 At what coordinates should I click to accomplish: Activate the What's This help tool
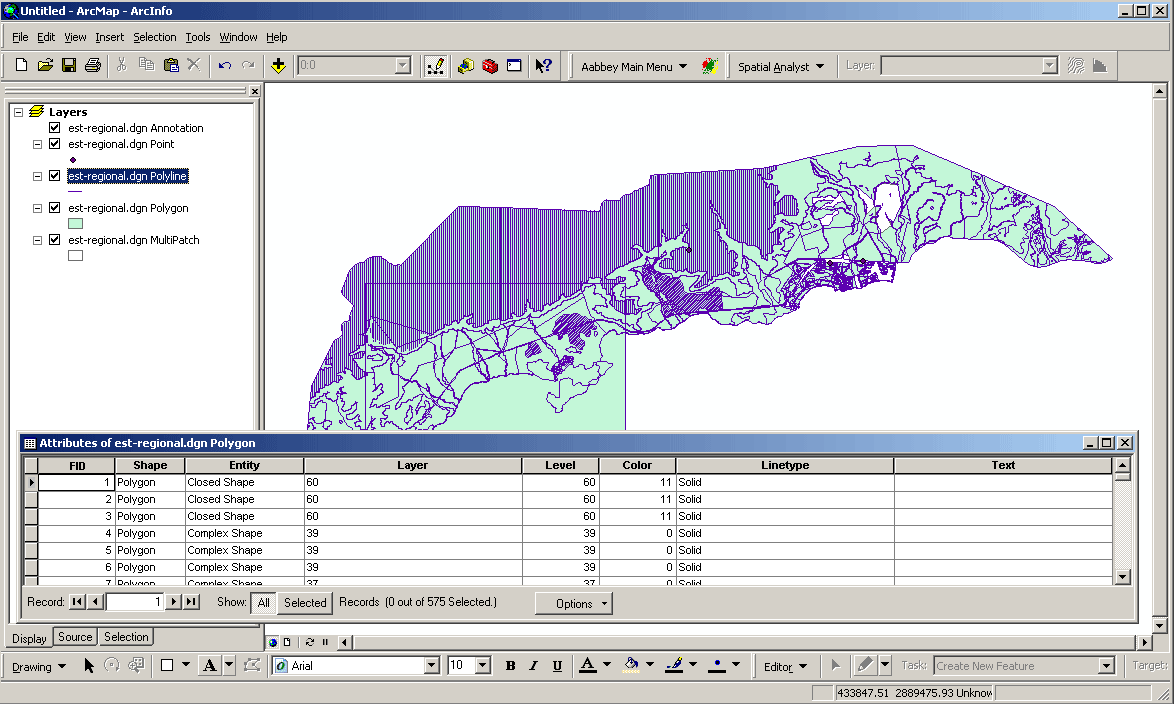(543, 65)
